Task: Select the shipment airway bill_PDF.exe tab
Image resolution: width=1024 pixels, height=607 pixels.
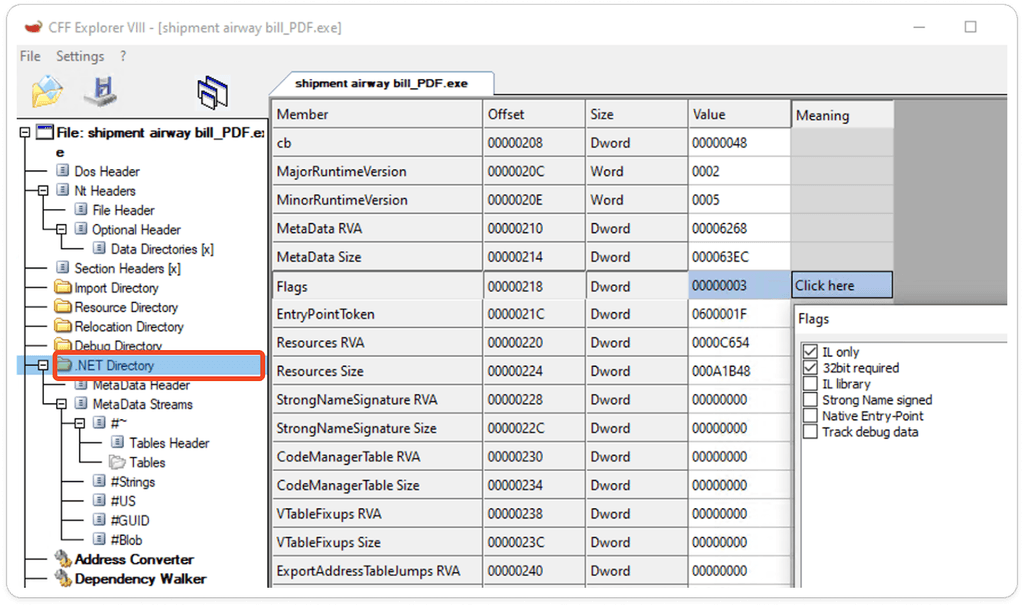Action: tap(381, 83)
